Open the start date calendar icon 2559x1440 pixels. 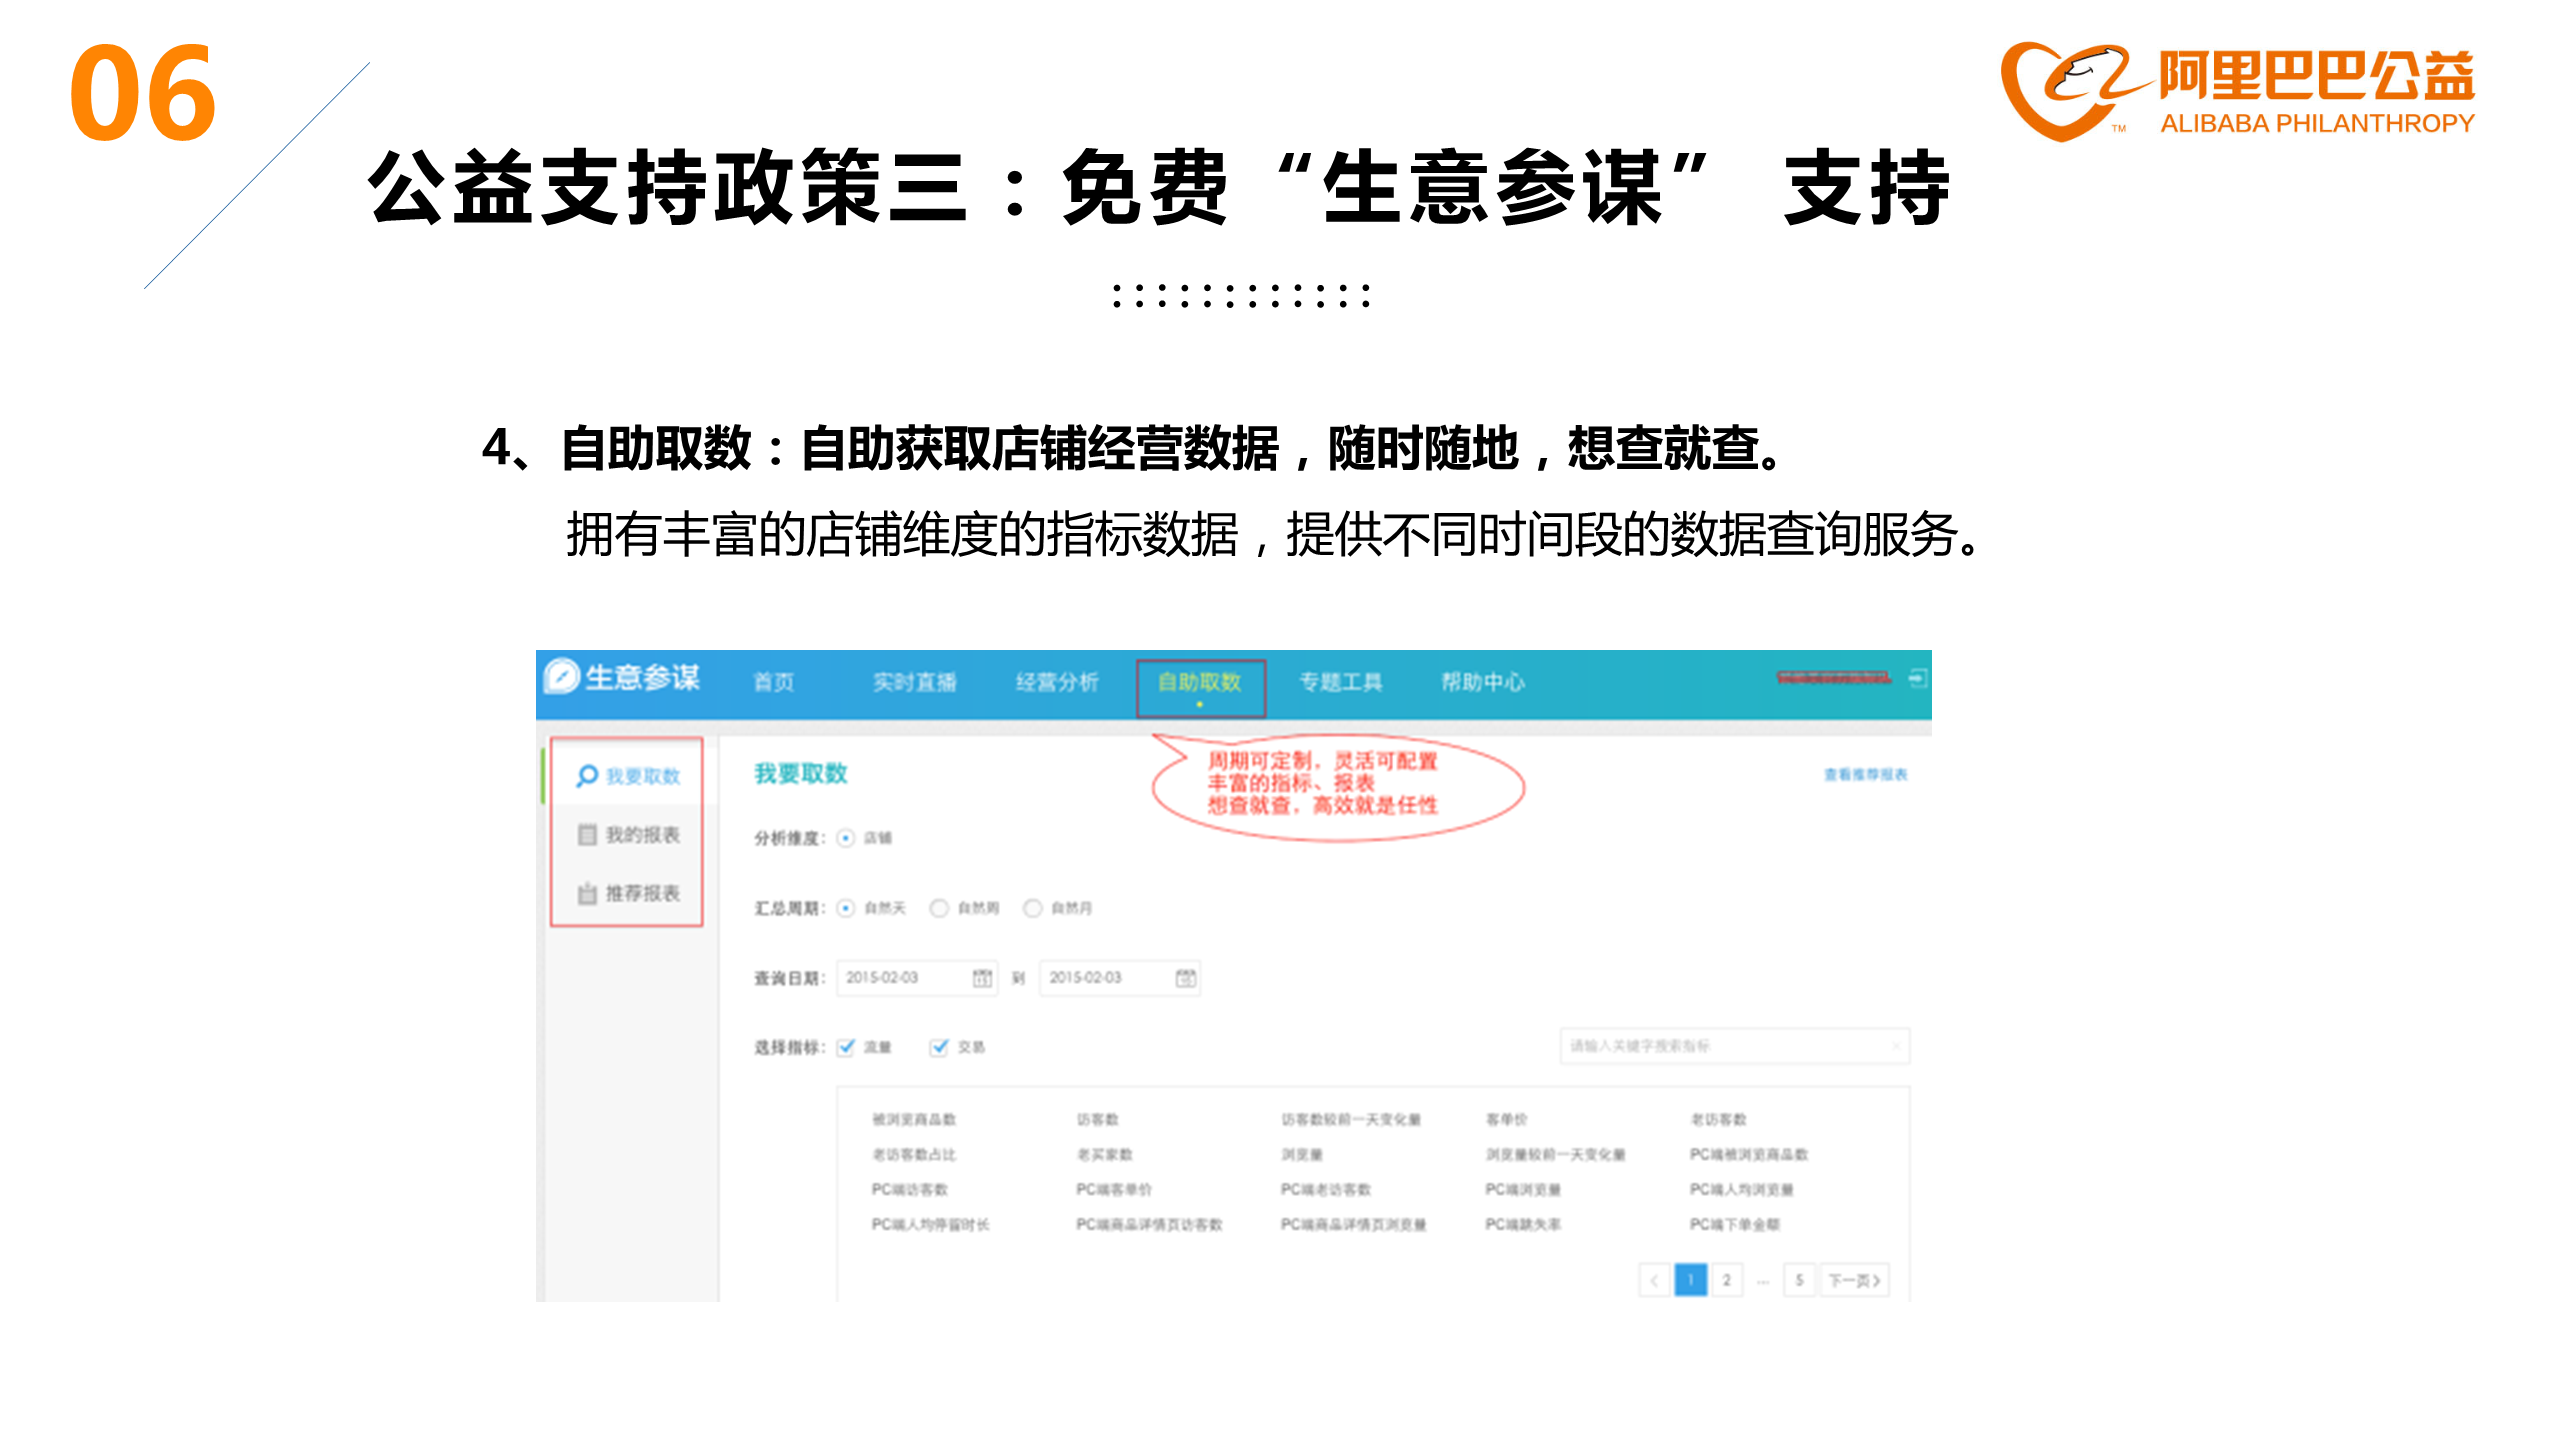[x=982, y=978]
